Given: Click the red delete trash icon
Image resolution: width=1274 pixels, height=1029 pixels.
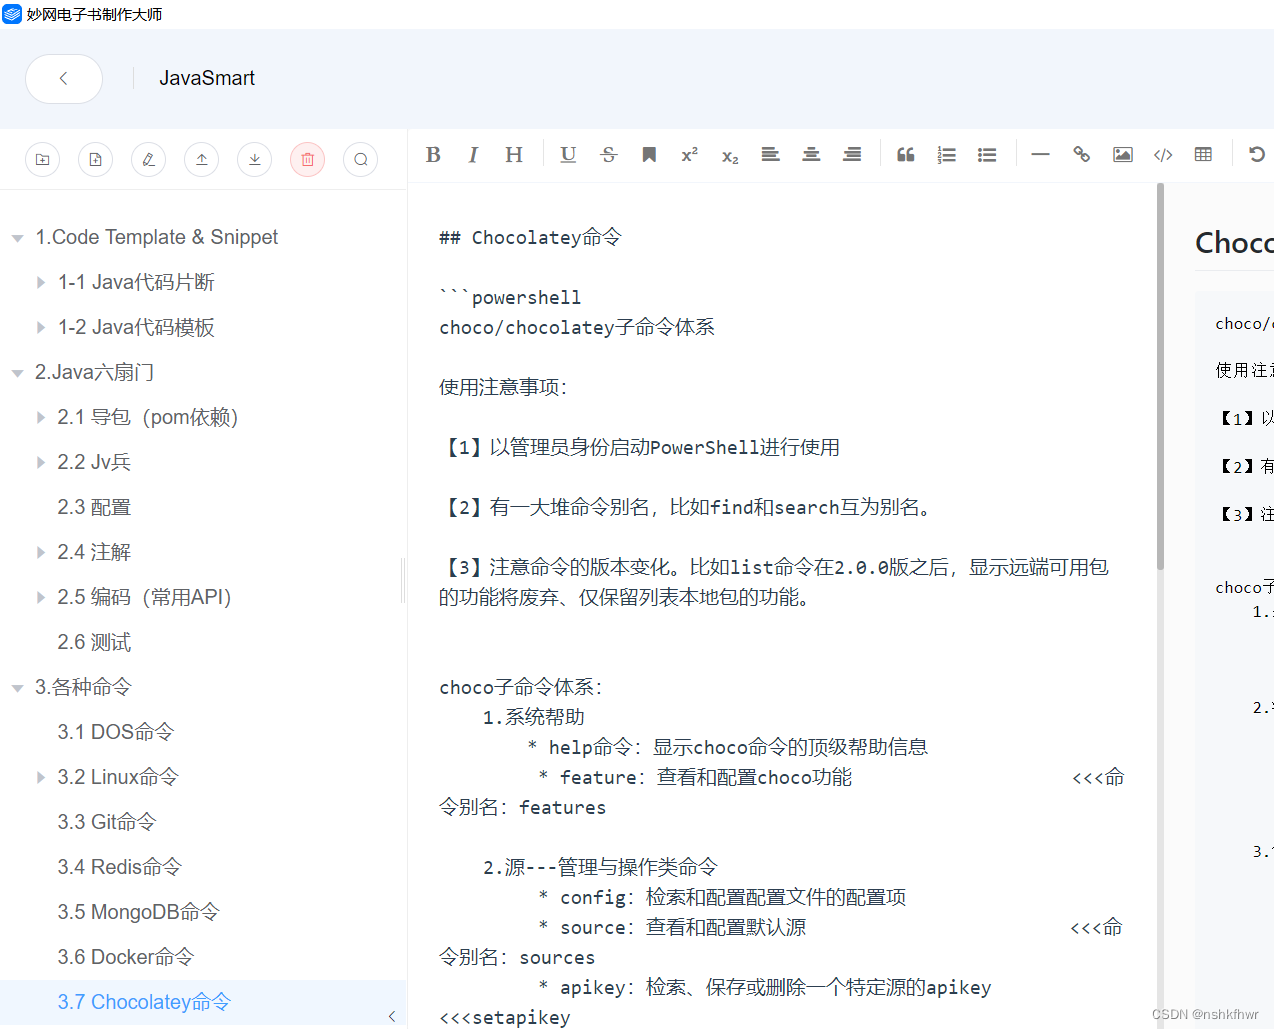Looking at the screenshot, I should point(308,159).
